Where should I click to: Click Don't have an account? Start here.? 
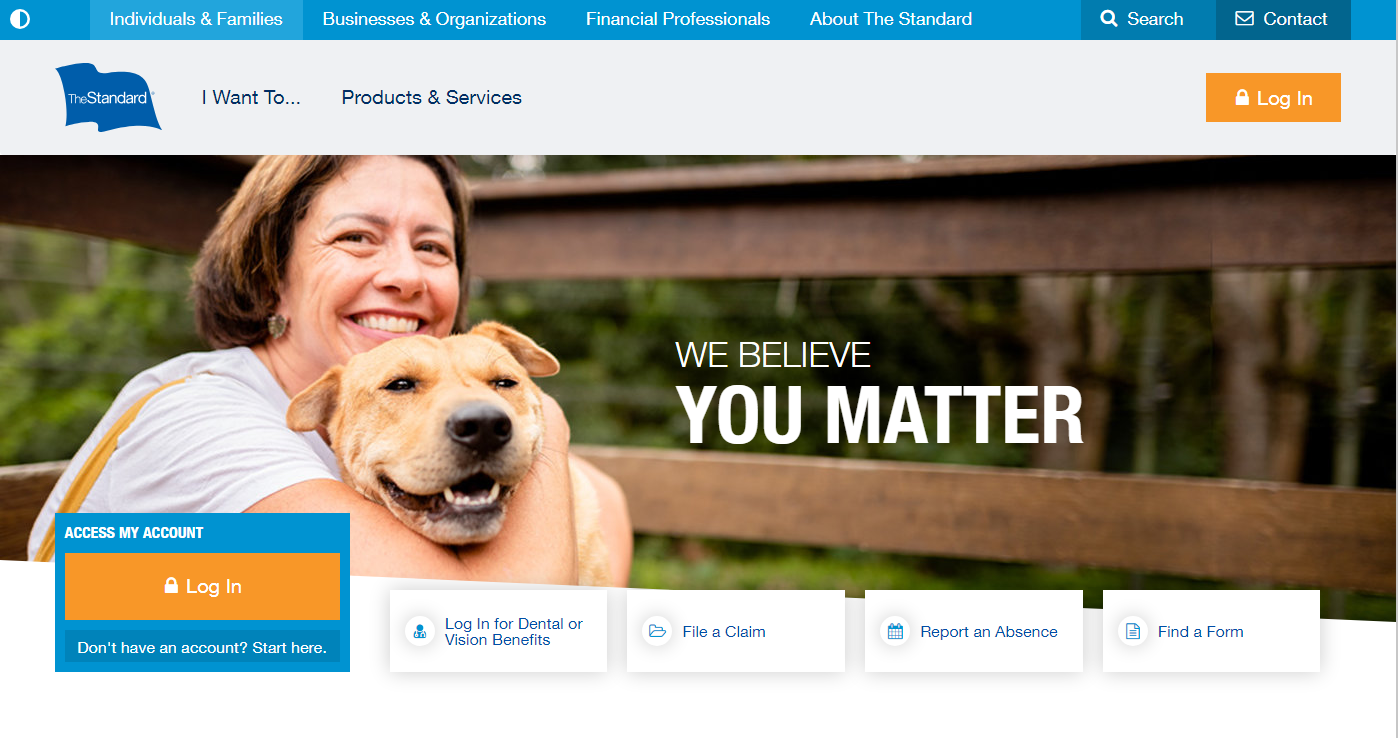tap(202, 647)
